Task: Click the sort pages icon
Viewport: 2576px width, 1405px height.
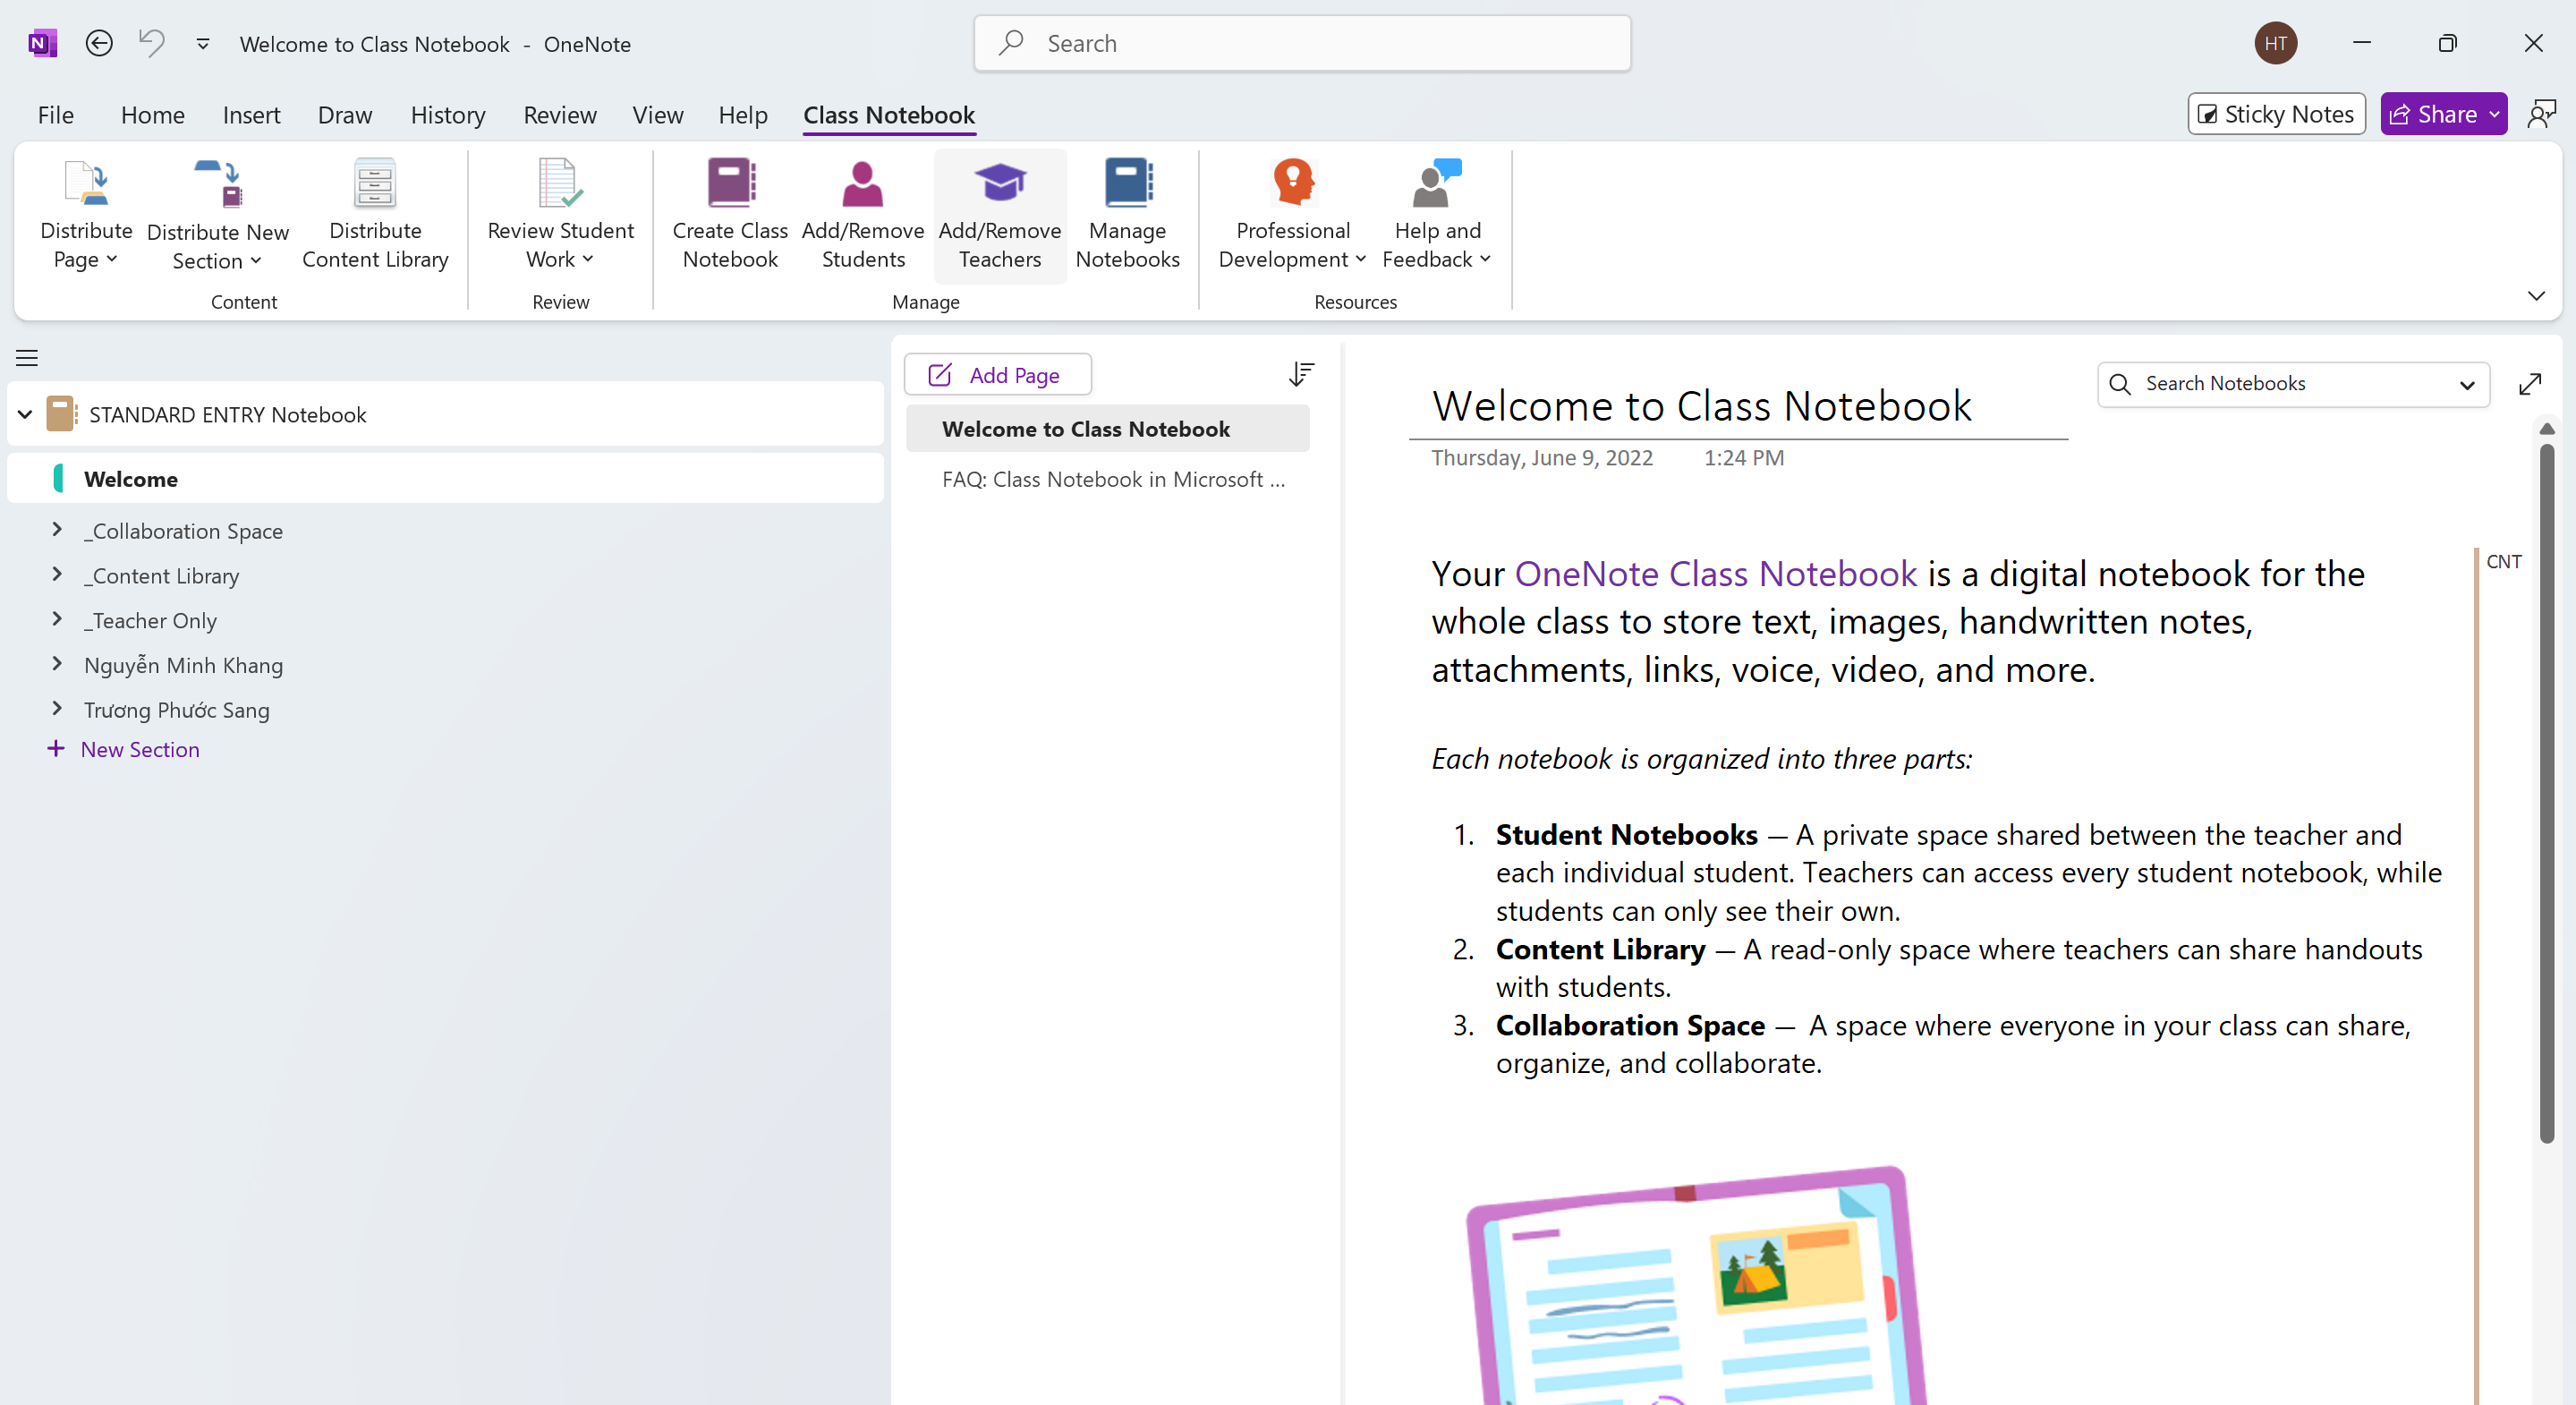Action: click(1300, 374)
